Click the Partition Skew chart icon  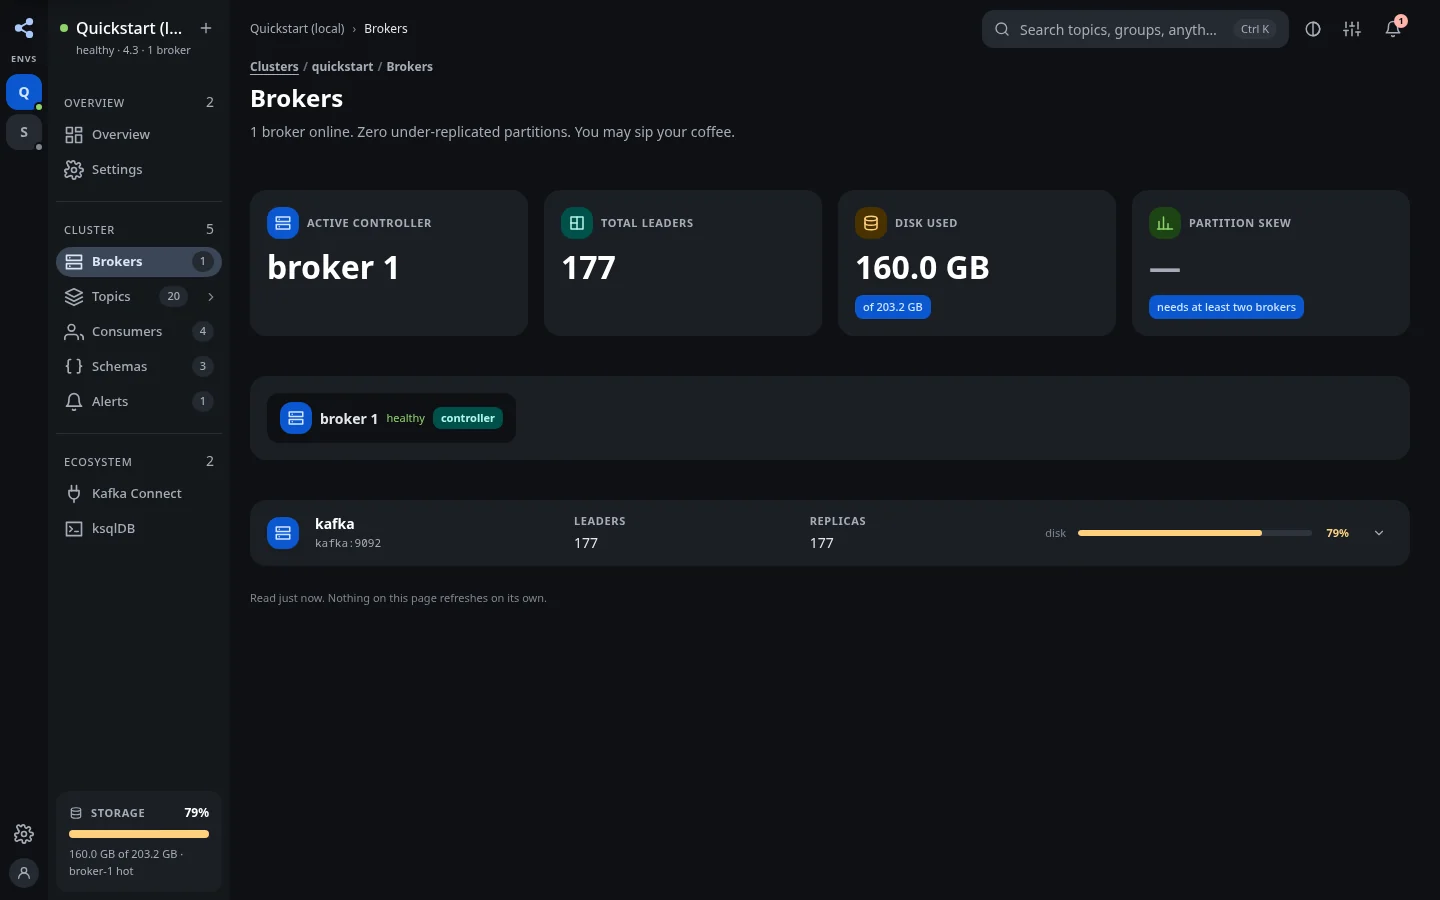[1165, 223]
